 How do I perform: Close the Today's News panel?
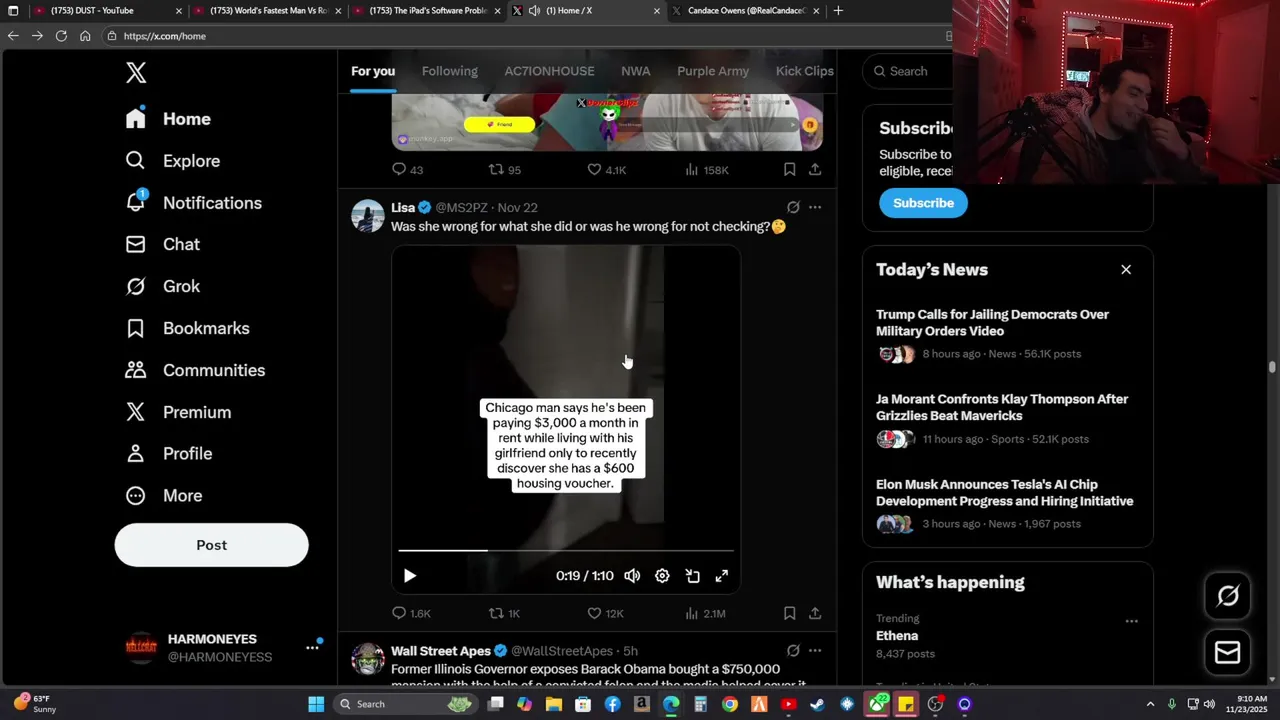pyautogui.click(x=1126, y=270)
